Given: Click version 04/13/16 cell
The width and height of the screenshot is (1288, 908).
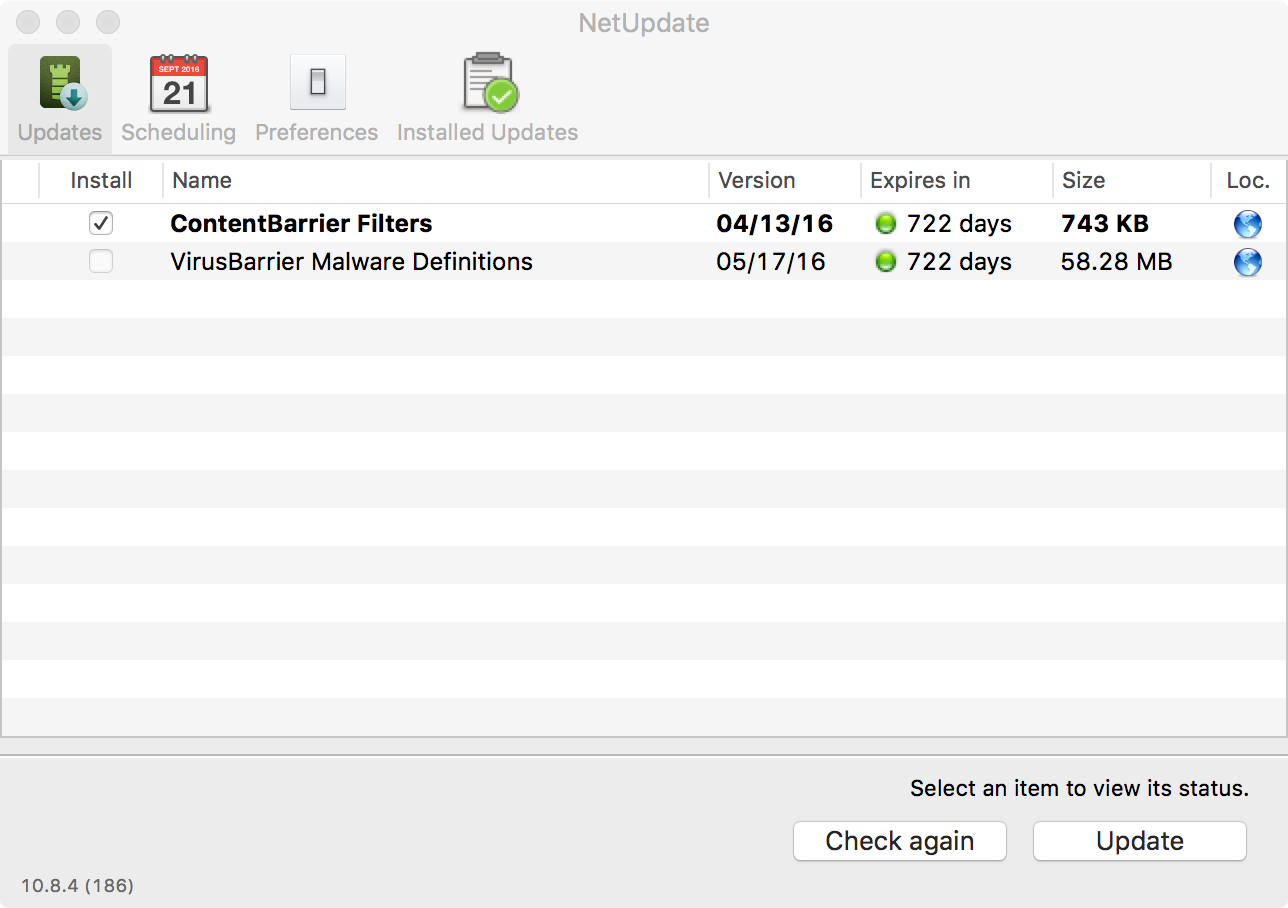Looking at the screenshot, I should [x=775, y=224].
